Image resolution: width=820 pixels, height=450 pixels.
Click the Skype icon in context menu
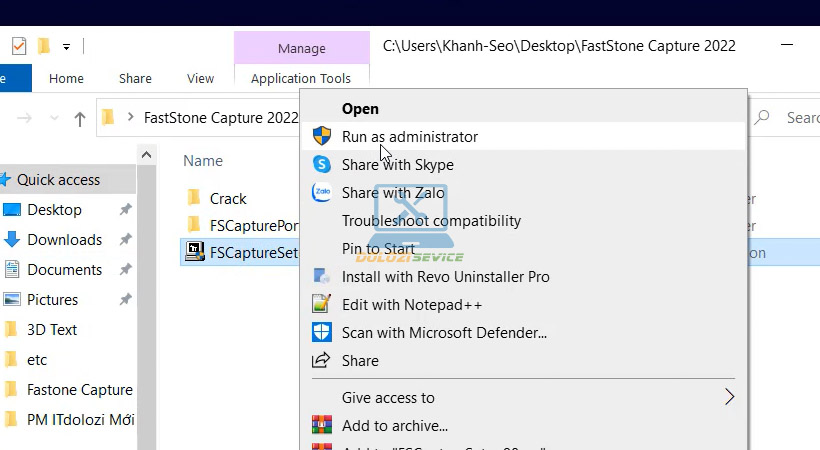321,165
